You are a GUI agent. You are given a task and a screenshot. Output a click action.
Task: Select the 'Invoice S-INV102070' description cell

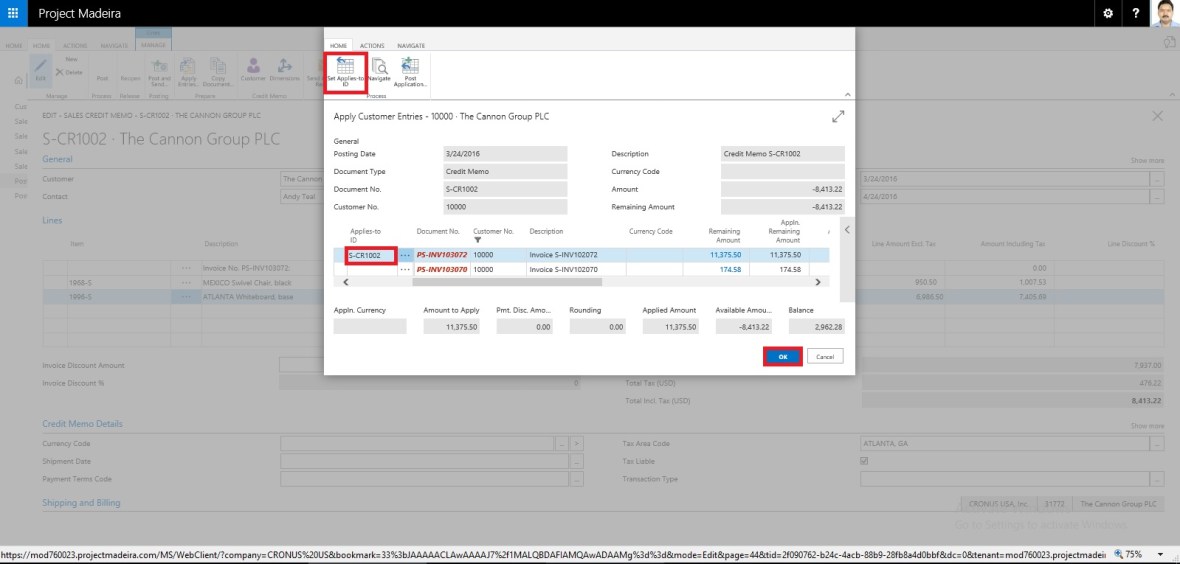(x=576, y=270)
